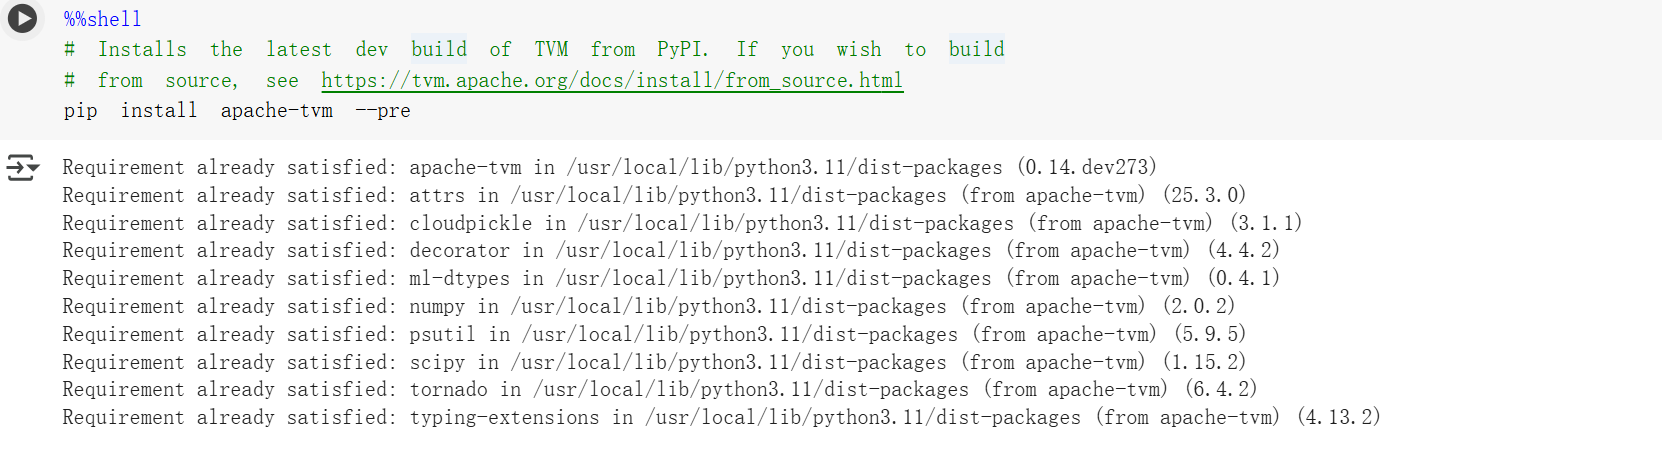Select the scipy 1.15.2 output line
This screenshot has width=1662, height=466.
654,362
